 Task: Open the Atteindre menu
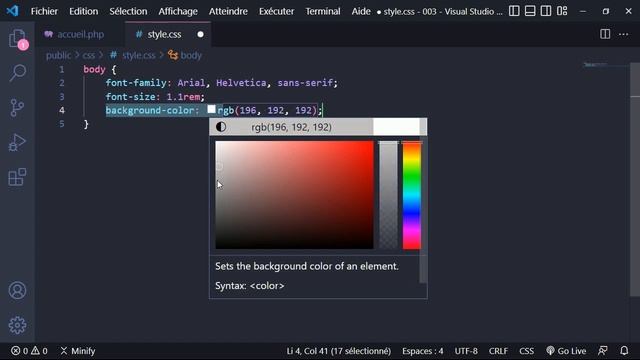coord(228,11)
